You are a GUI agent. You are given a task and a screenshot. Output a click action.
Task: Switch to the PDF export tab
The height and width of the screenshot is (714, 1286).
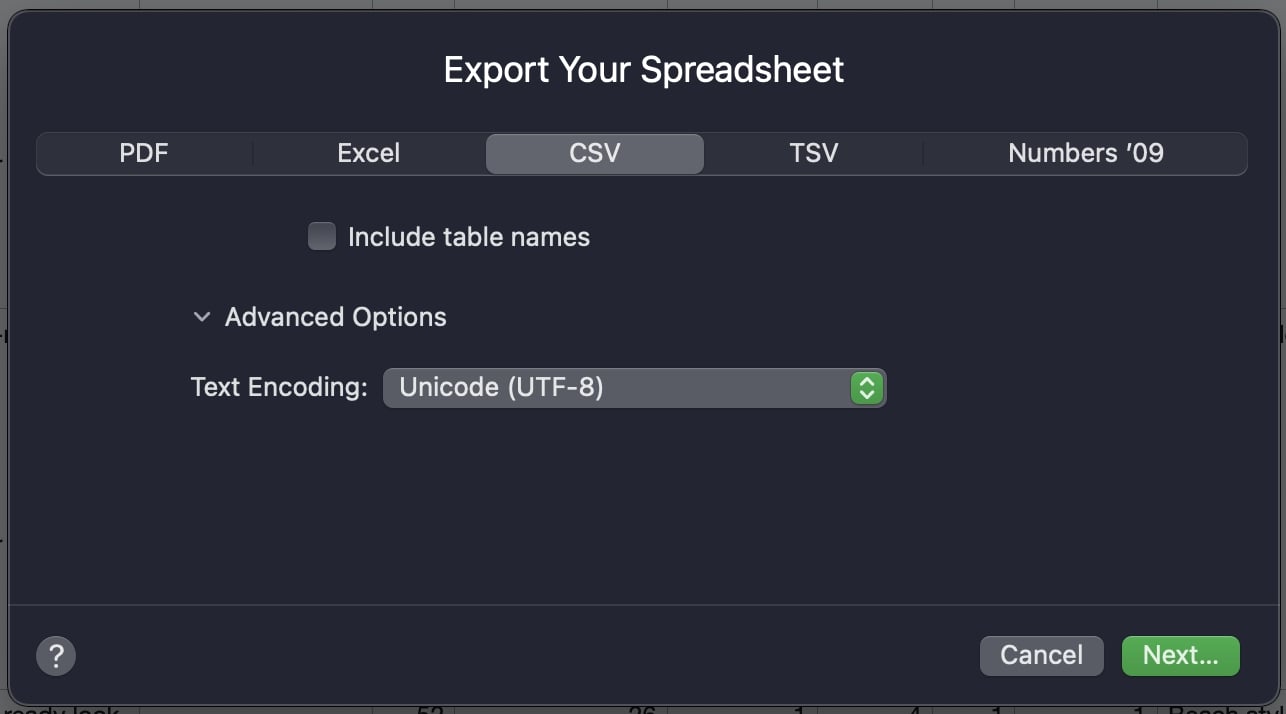point(144,153)
